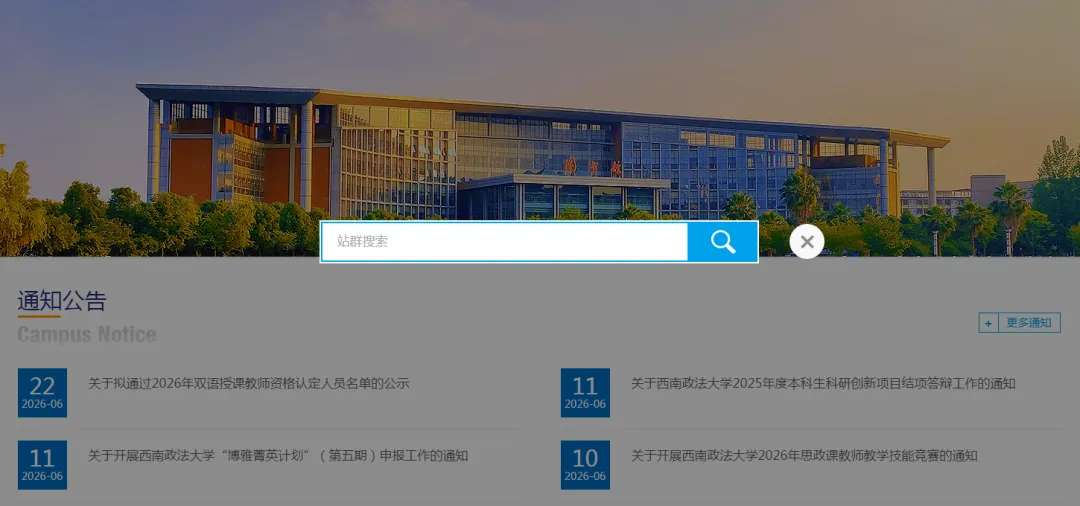Screen dimensions: 1080x506
Task: Open notice about 2026年双语授课教师资格认定 公示
Action: (249, 383)
